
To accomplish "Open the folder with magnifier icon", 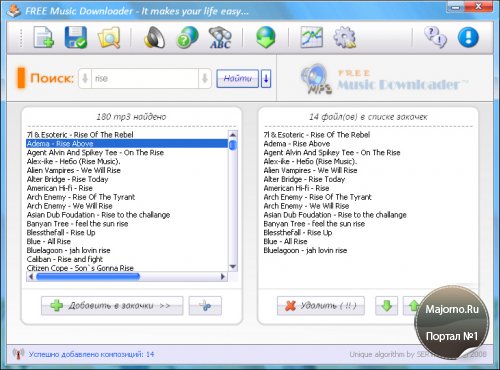I will [109, 37].
